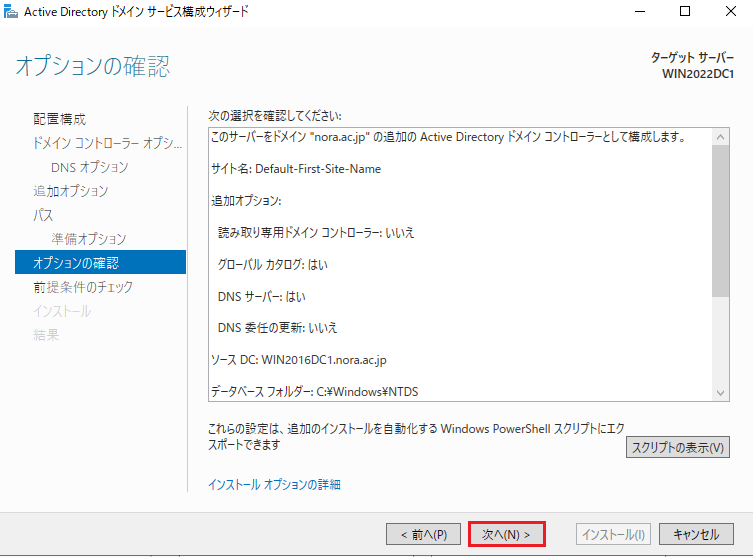
Task: Select 配置構成 in the wizard steps
Action: (x=60, y=119)
